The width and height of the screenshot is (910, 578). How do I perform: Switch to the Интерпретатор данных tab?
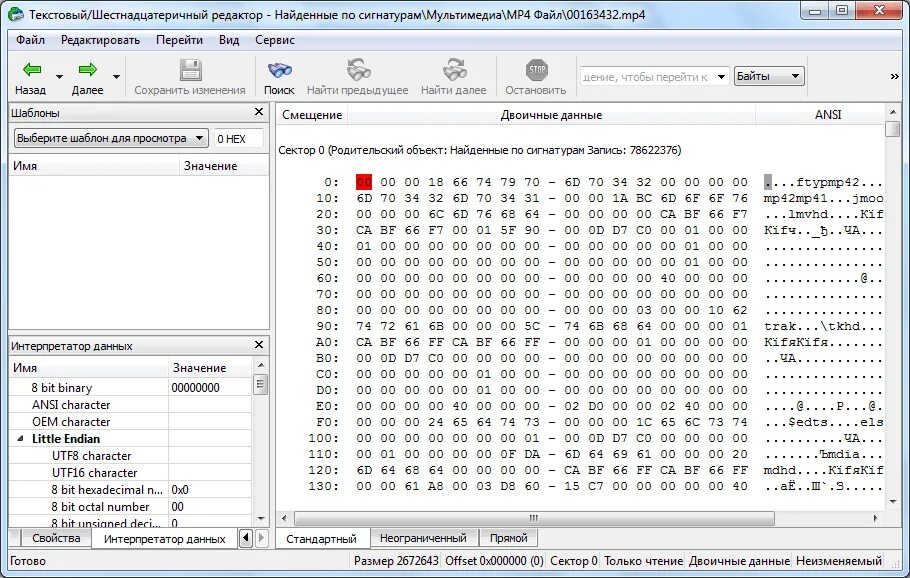click(164, 539)
